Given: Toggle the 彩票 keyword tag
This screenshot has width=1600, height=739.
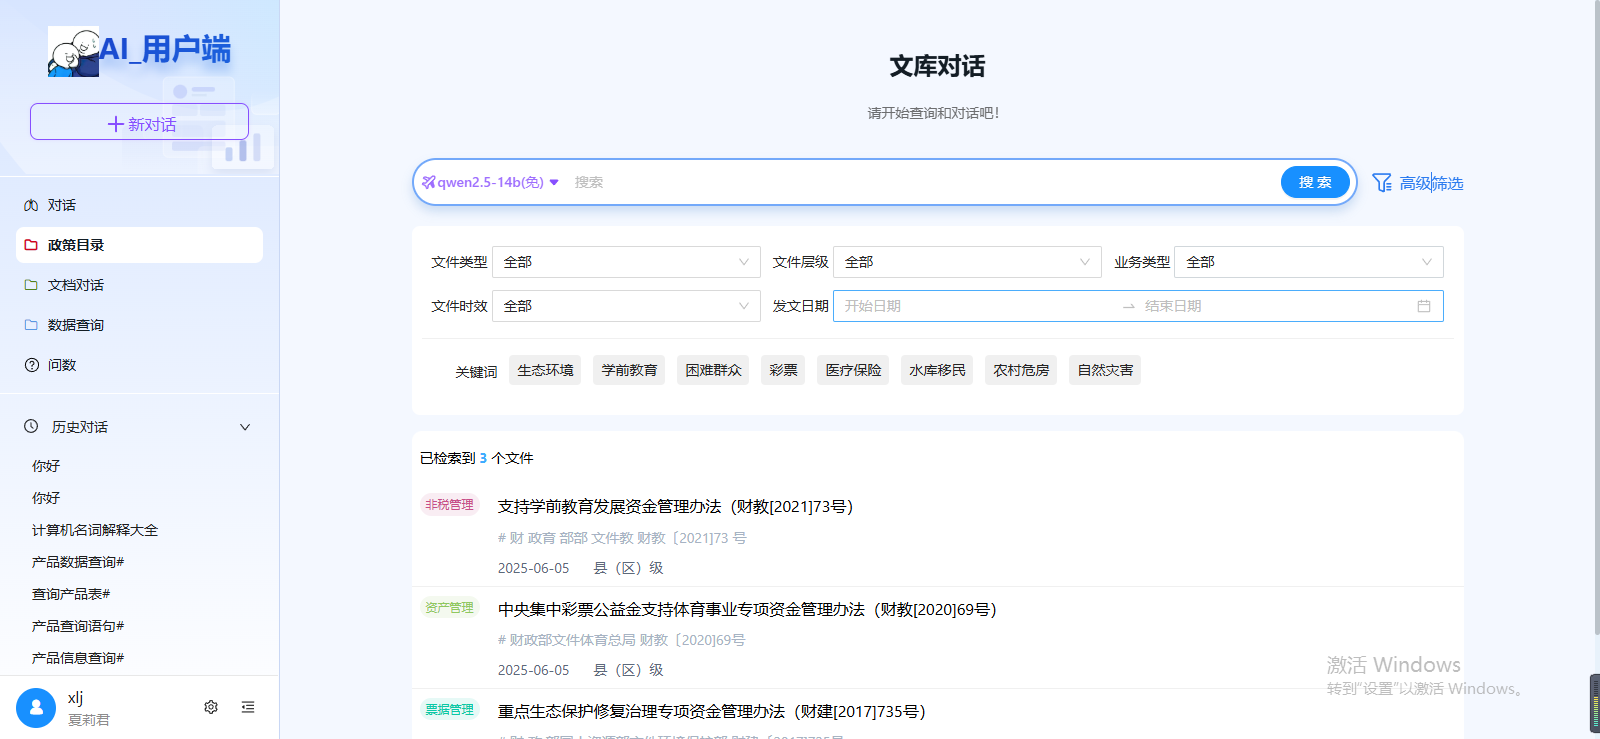Looking at the screenshot, I should pyautogui.click(x=783, y=370).
